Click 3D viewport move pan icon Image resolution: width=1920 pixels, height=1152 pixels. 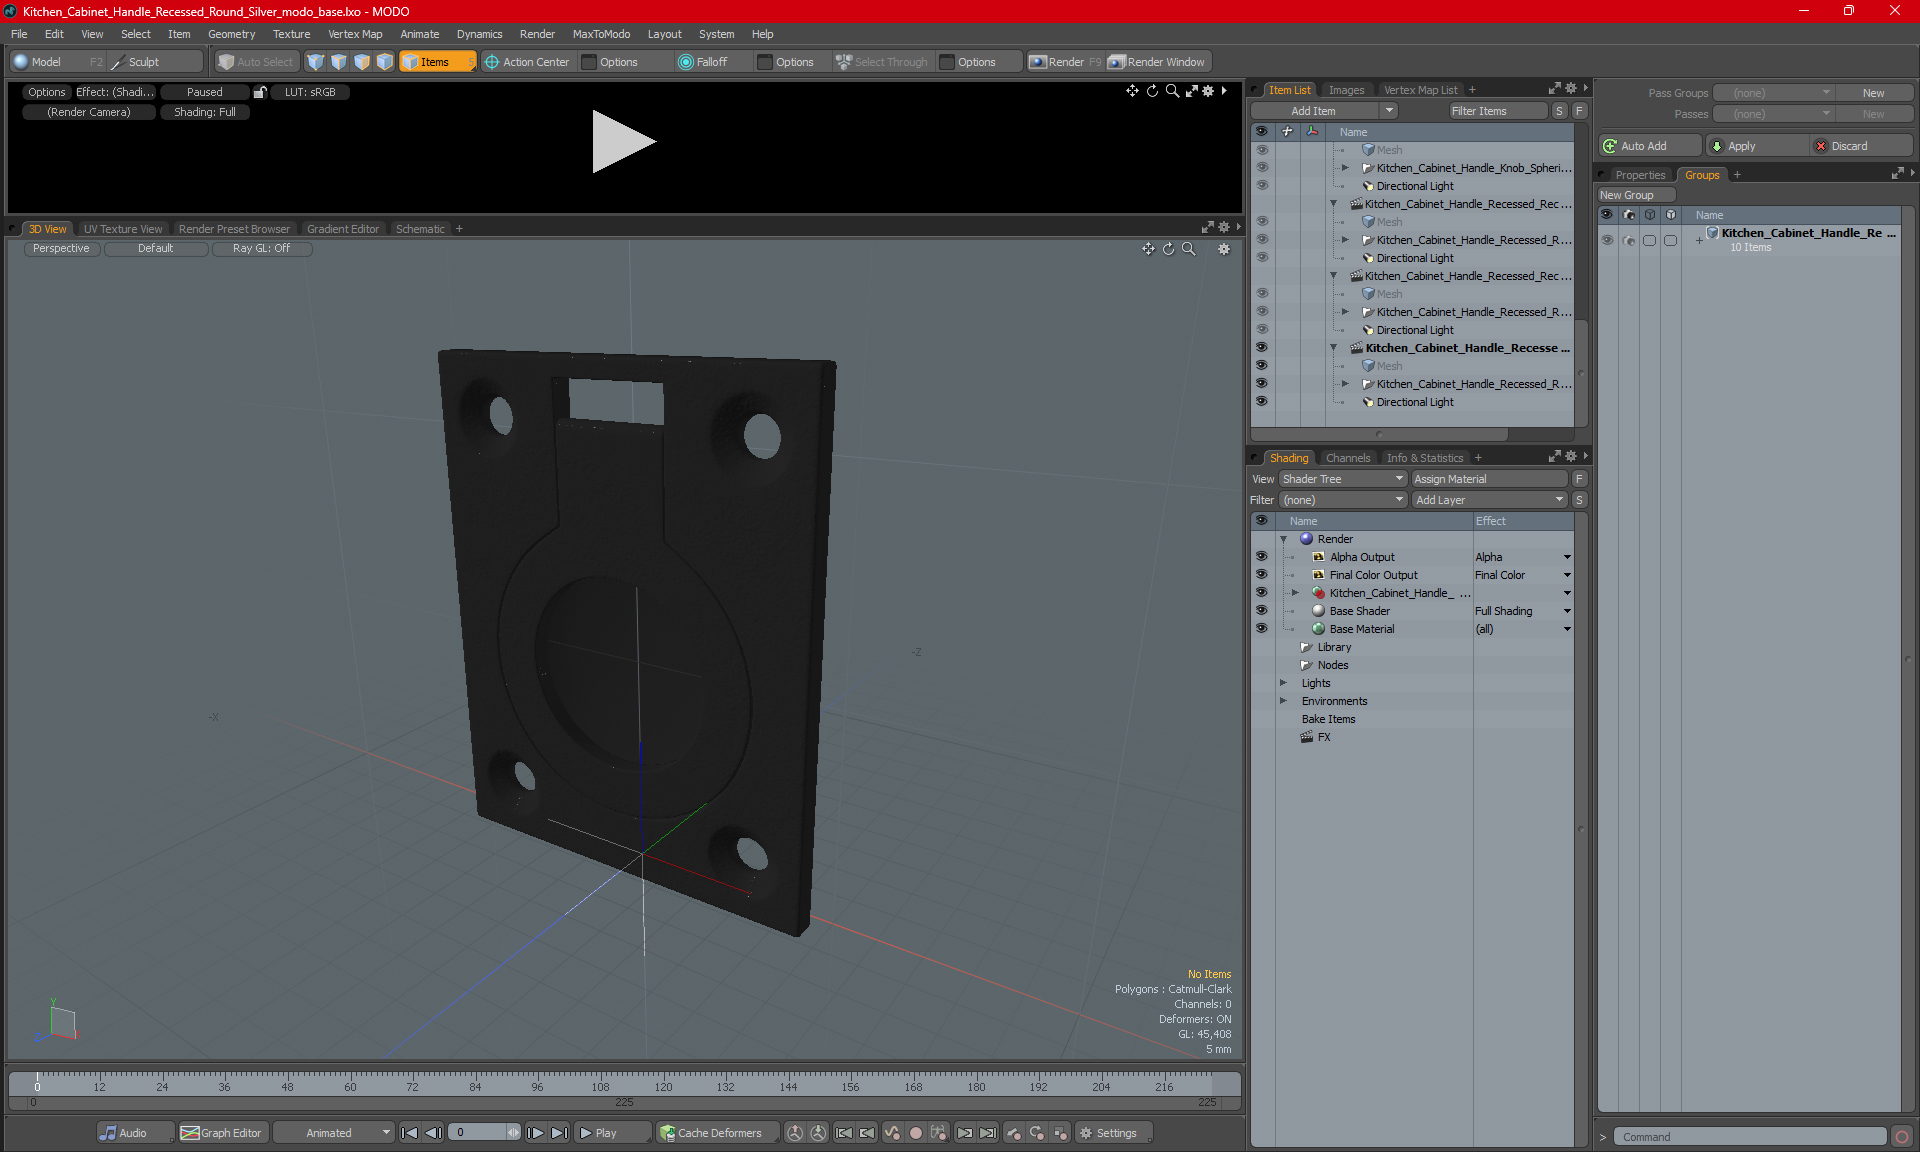[1148, 249]
